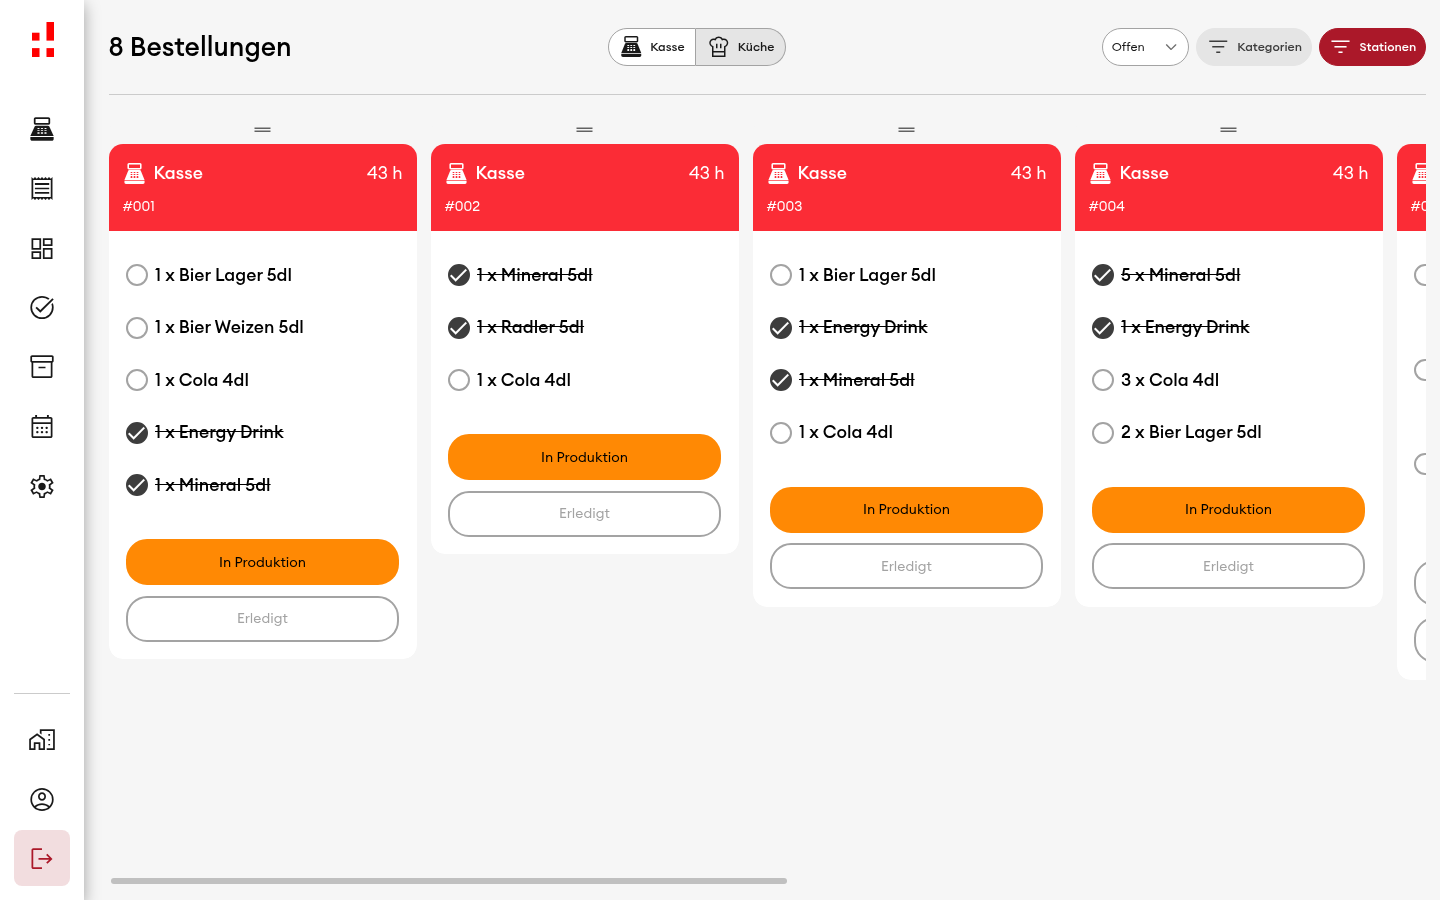The width and height of the screenshot is (1440, 900).
Task: Open the calendar sidebar icon
Action: click(x=42, y=427)
